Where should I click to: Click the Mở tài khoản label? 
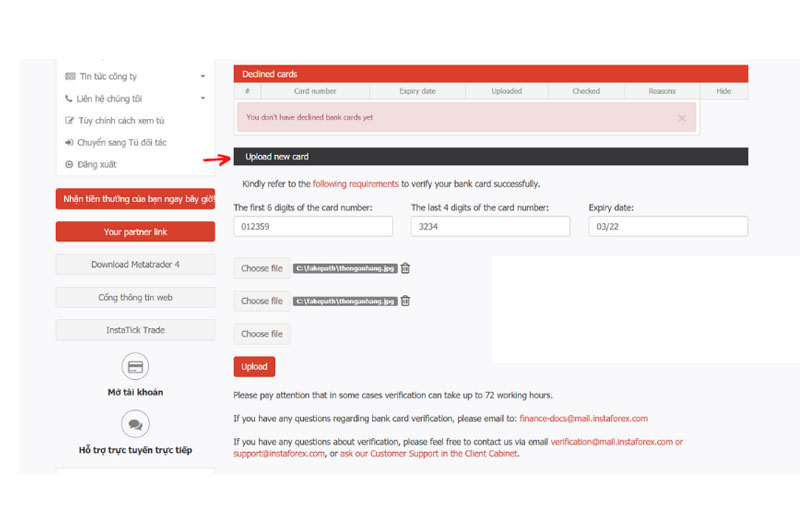click(135, 392)
